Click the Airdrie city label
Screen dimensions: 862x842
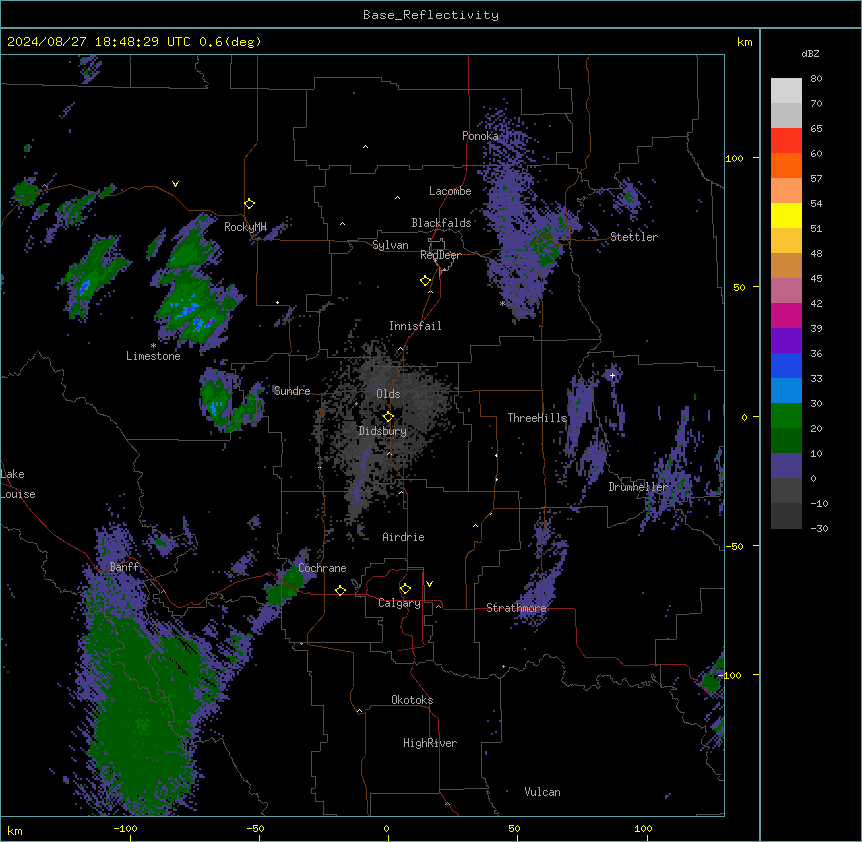[x=404, y=537]
